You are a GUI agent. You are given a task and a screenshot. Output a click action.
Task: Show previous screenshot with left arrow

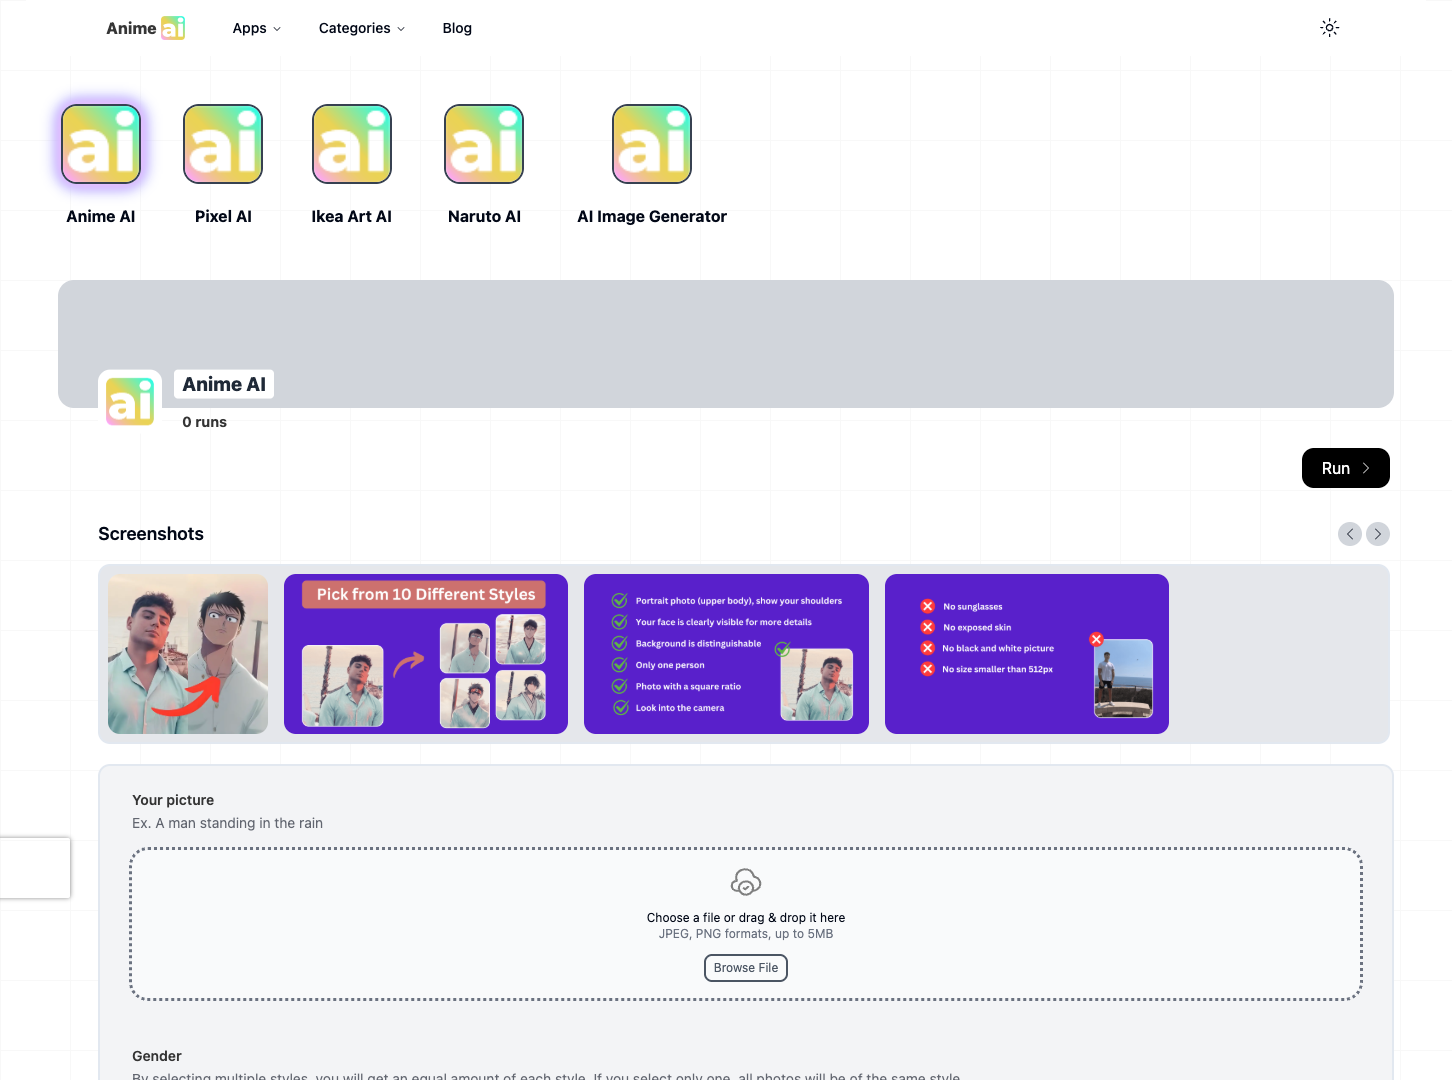click(x=1350, y=534)
